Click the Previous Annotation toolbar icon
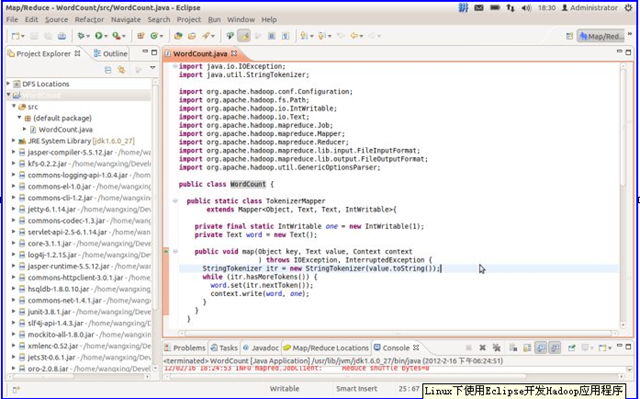The height and width of the screenshot is (399, 640). (x=321, y=36)
